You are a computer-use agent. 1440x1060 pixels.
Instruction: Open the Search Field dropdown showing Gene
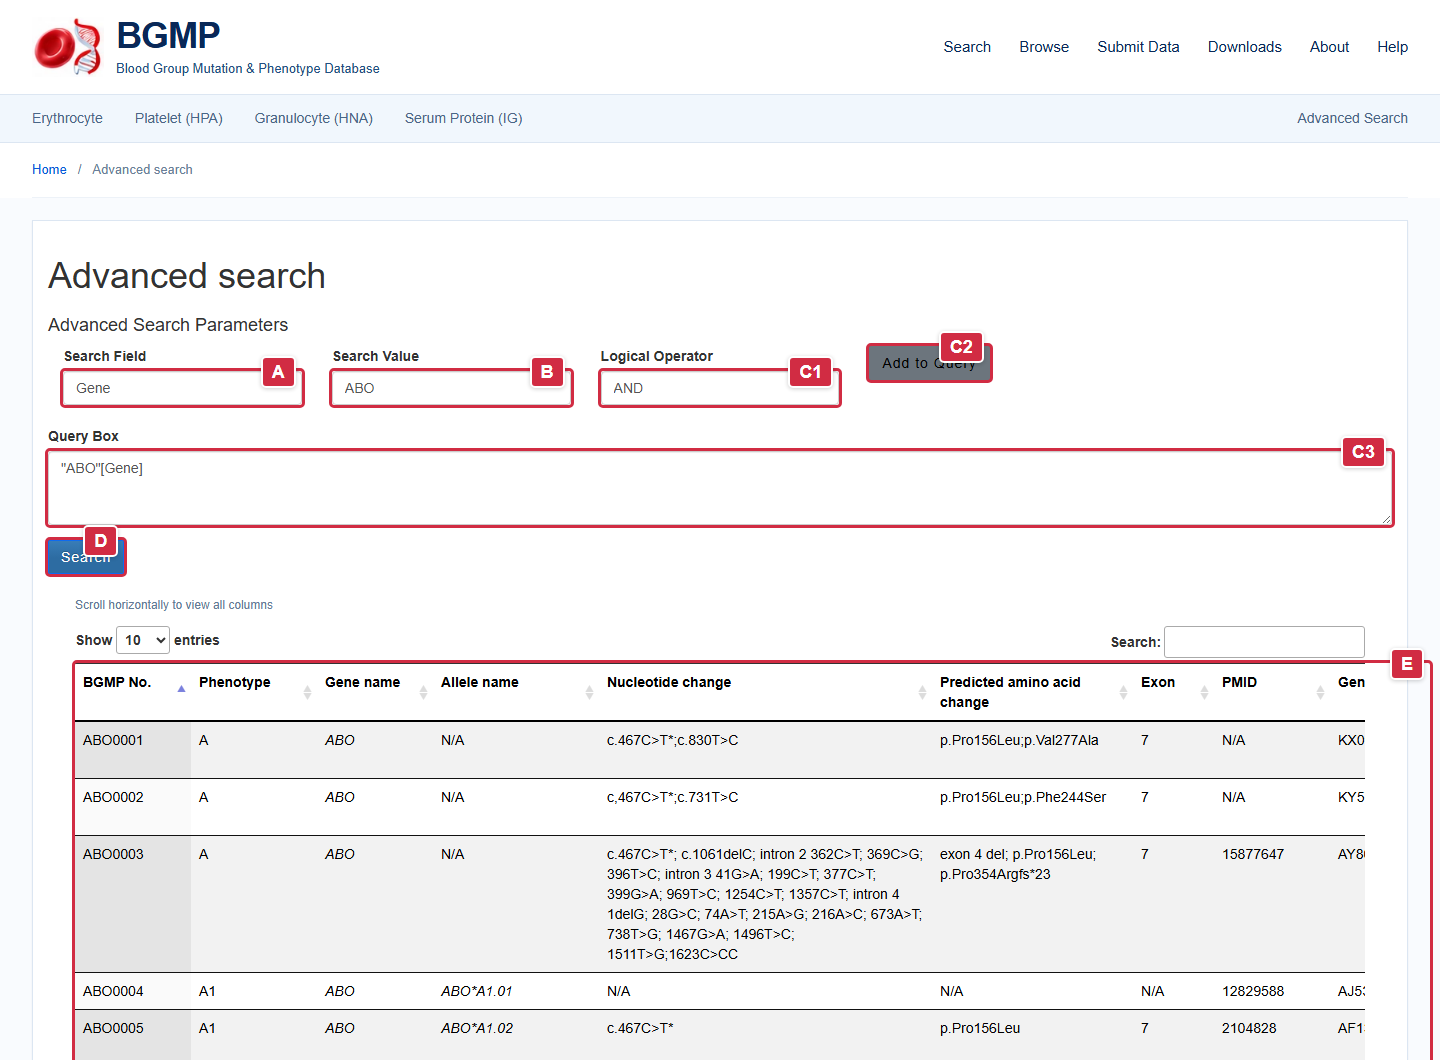182,388
